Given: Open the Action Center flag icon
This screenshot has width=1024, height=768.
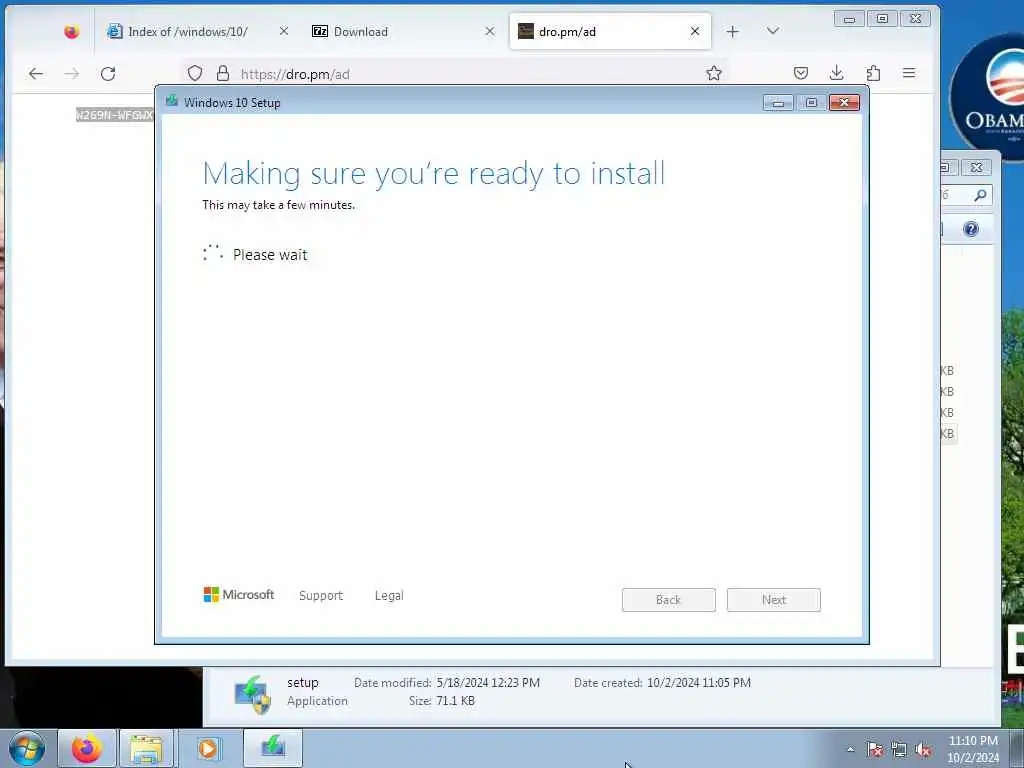Looking at the screenshot, I should [x=875, y=750].
